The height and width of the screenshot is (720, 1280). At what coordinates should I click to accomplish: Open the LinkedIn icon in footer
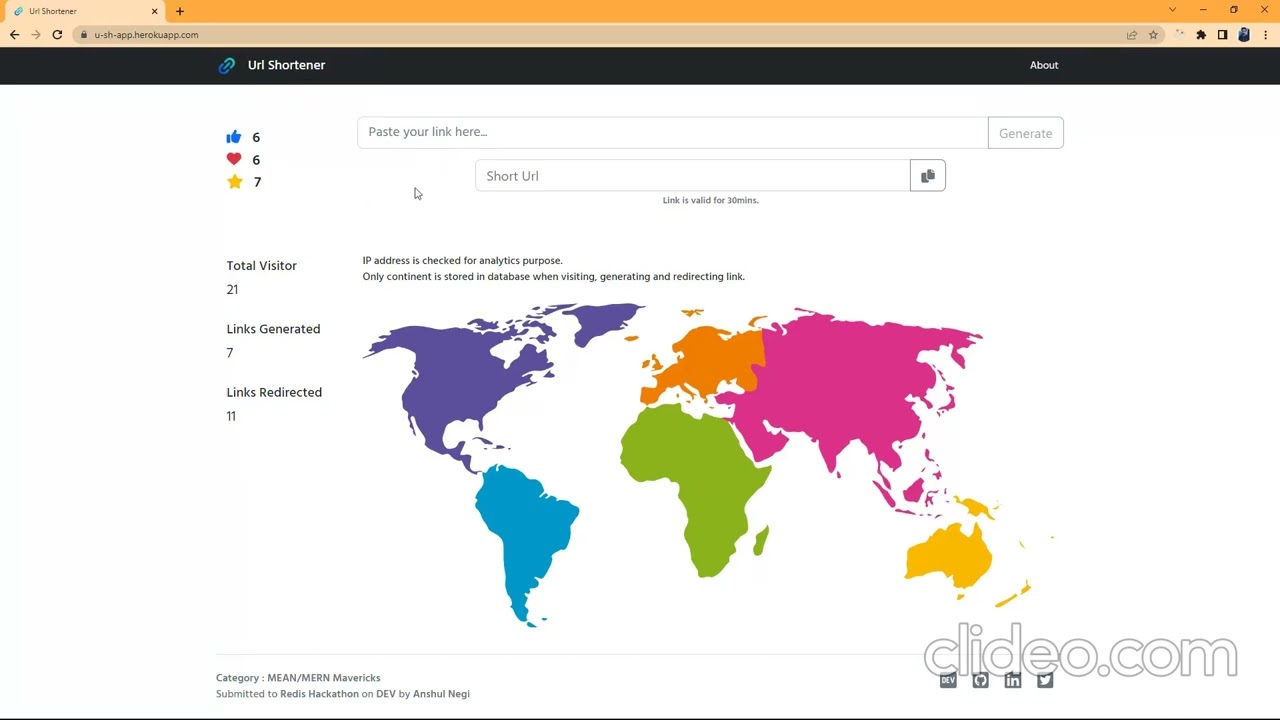[x=1013, y=680]
